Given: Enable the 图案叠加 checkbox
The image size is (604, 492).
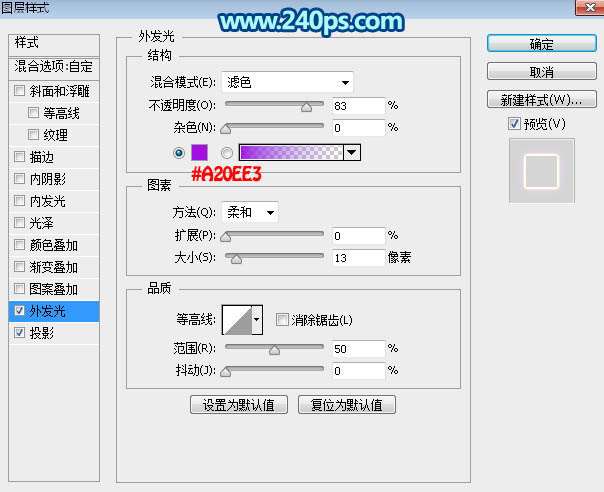Looking at the screenshot, I should 19,289.
